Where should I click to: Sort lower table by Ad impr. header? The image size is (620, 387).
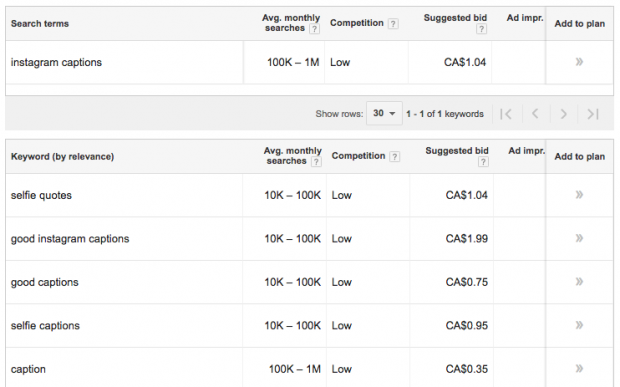pos(526,151)
